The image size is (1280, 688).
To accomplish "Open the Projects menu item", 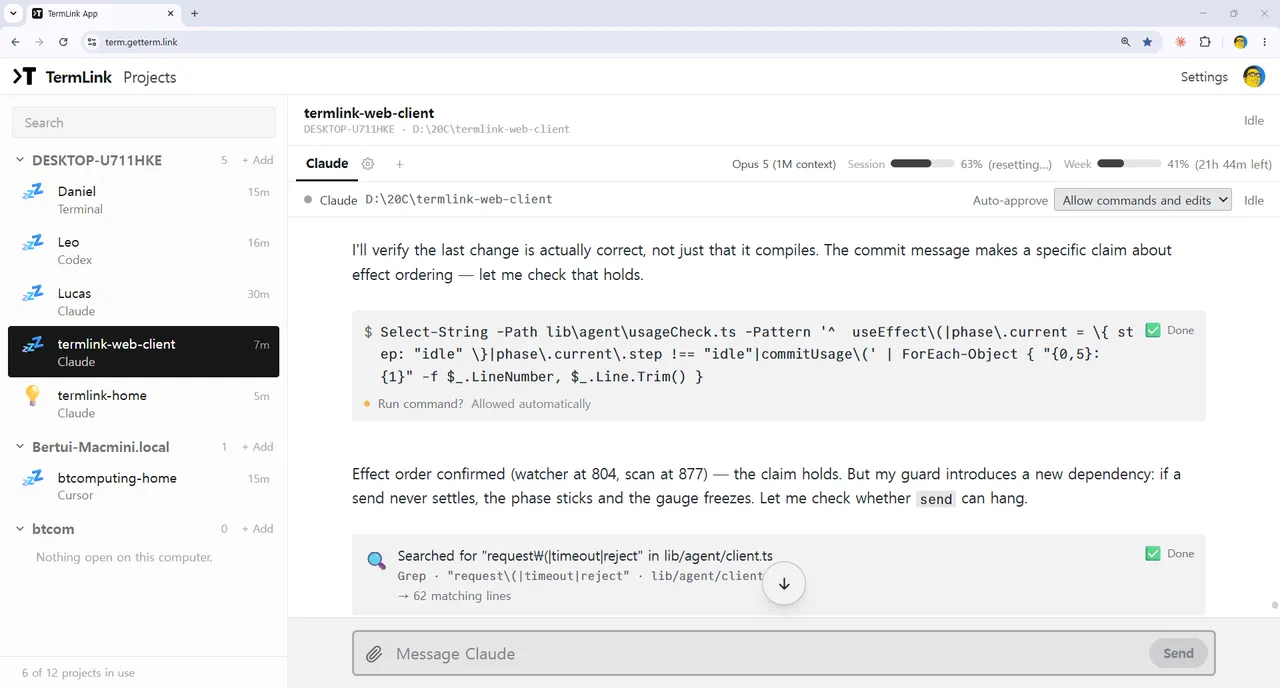I will click(150, 77).
